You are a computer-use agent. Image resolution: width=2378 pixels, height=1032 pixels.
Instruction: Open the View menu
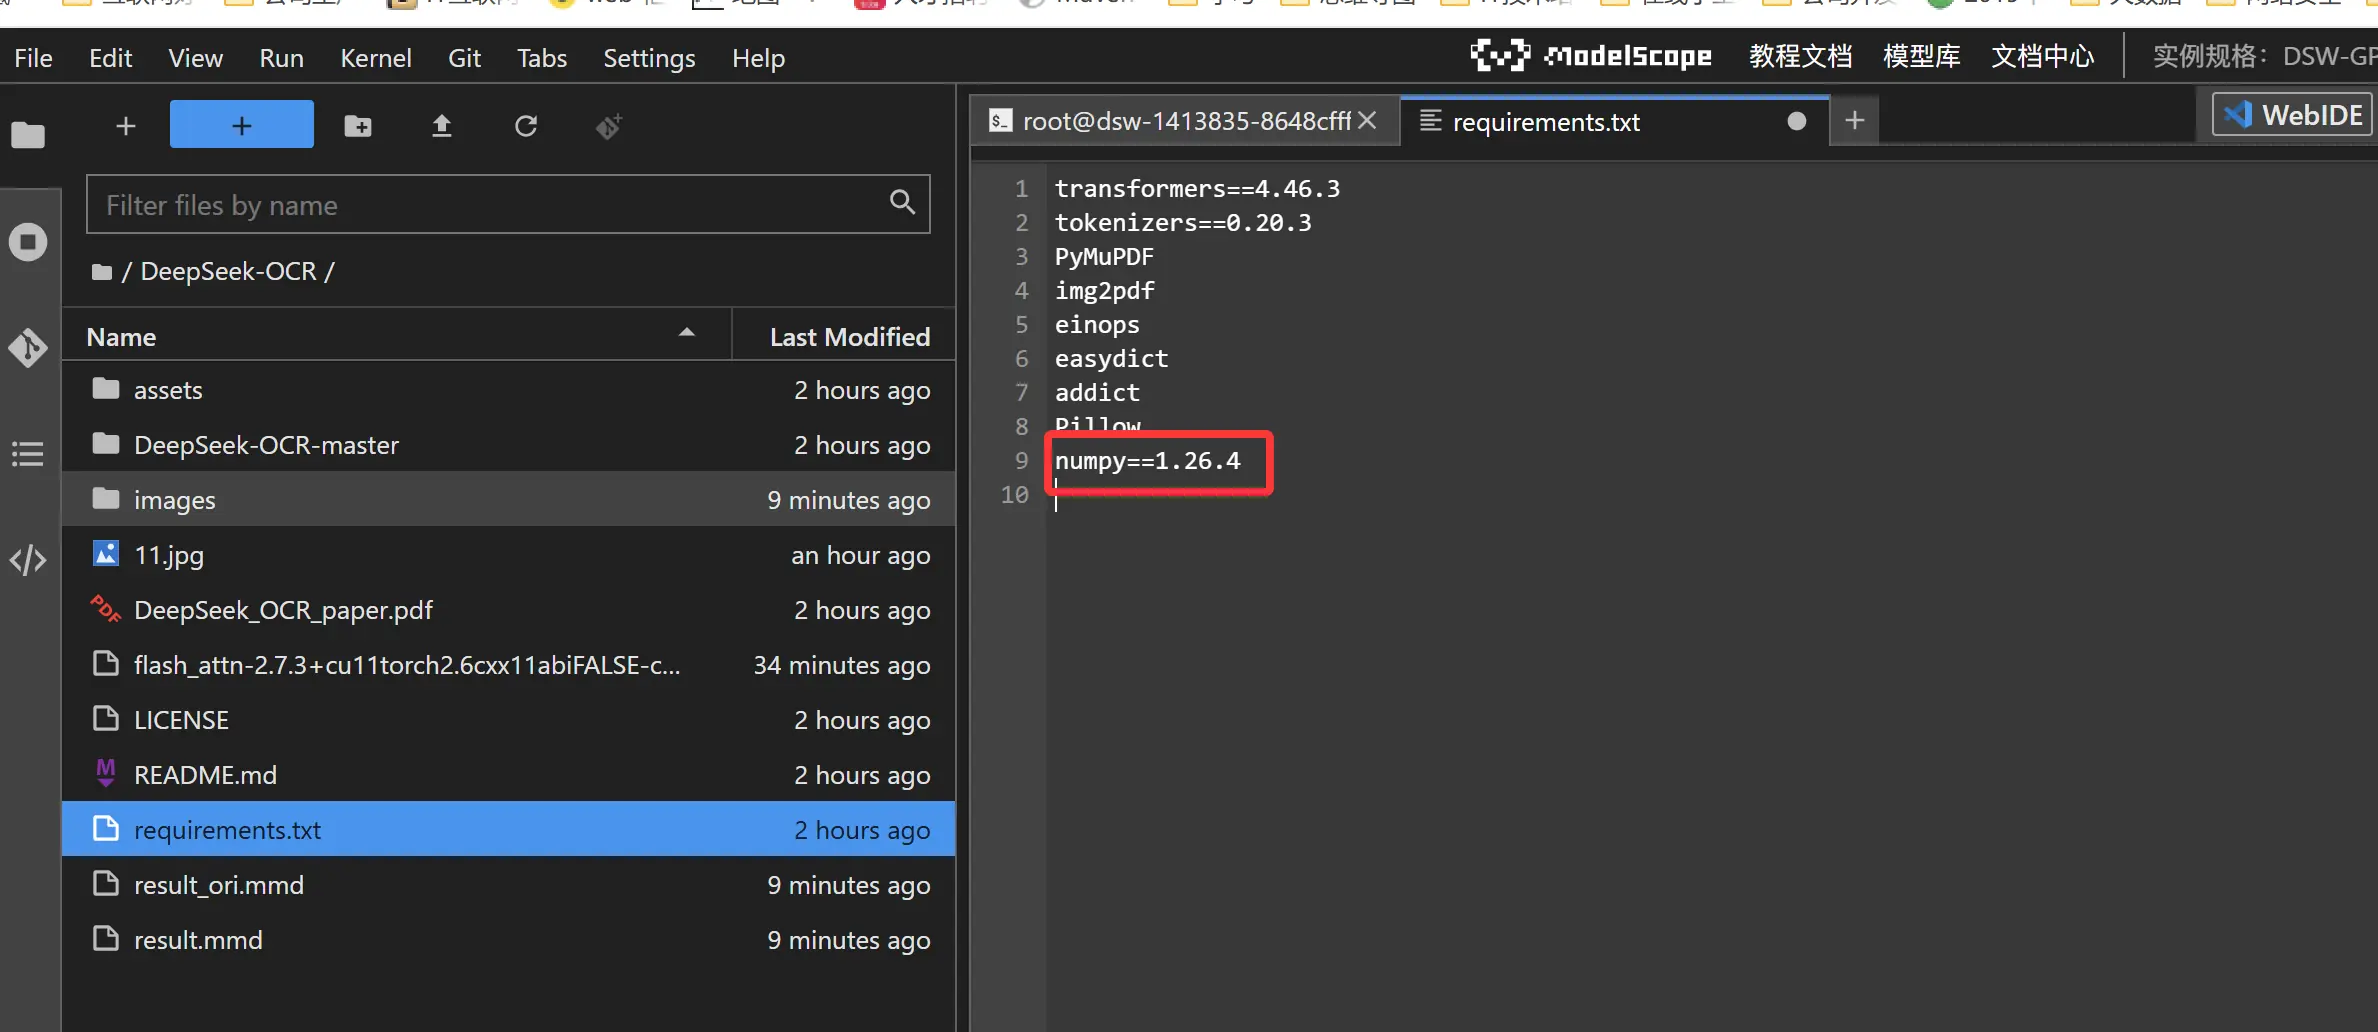click(195, 58)
